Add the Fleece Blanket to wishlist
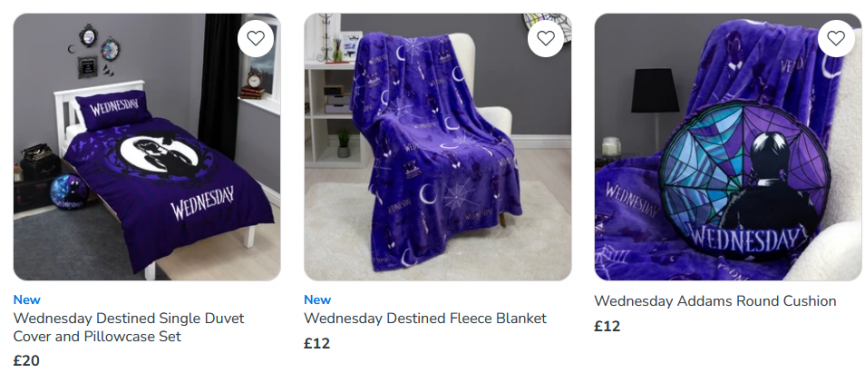865x373 pixels. tap(546, 38)
